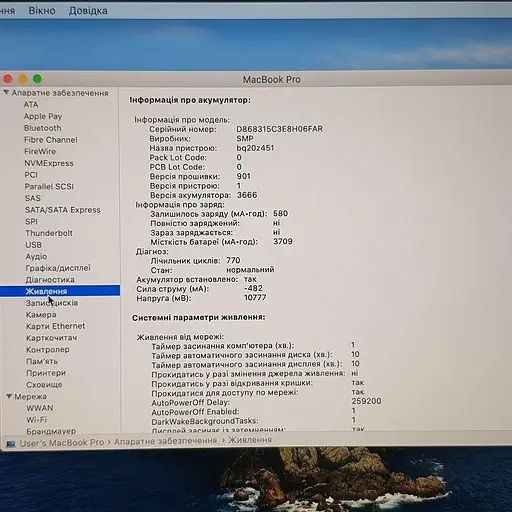Select Брандмауер in the sidebar
The image size is (512, 512).
(x=51, y=431)
